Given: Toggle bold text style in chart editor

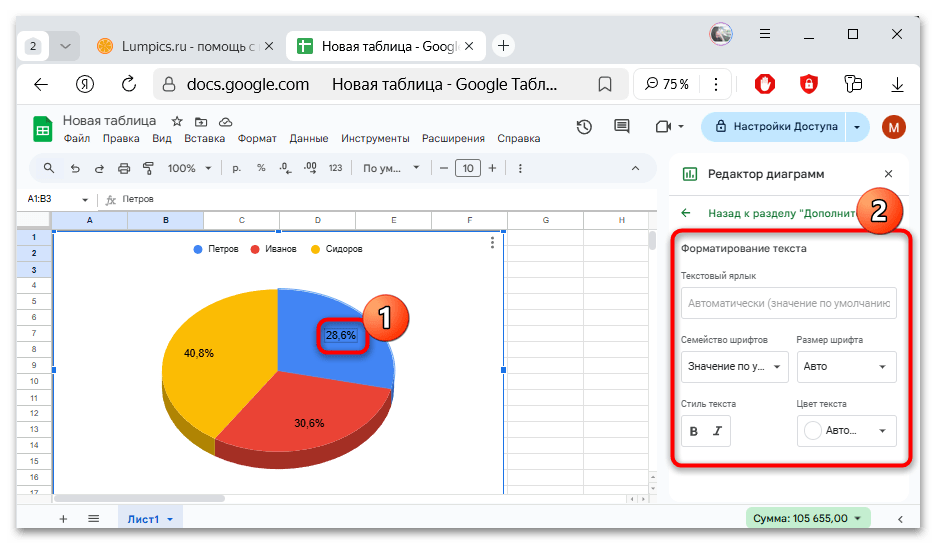Looking at the screenshot, I should (694, 431).
